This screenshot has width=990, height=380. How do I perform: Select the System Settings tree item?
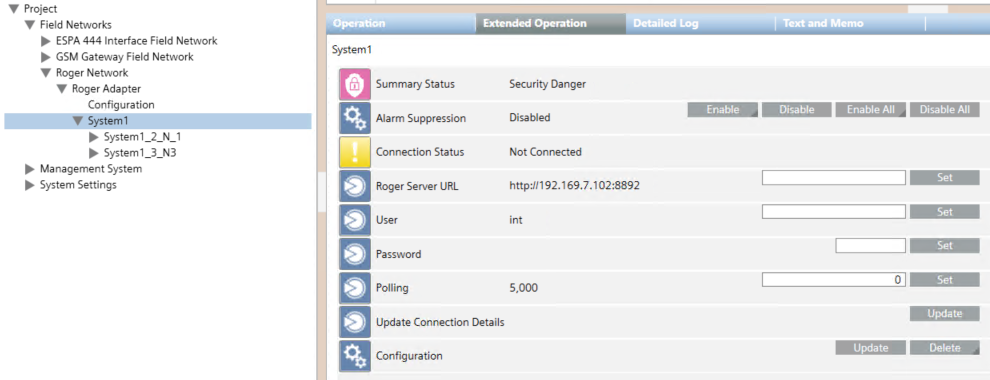(78, 185)
